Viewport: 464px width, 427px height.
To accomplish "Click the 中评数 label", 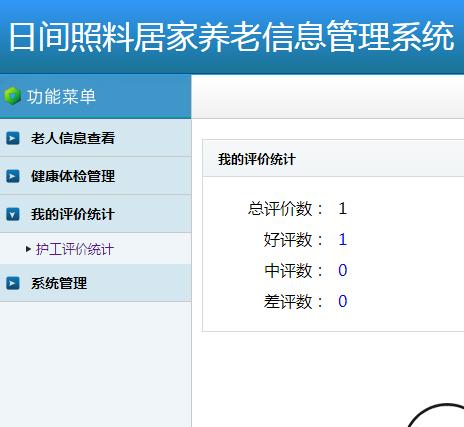I will point(294,270).
